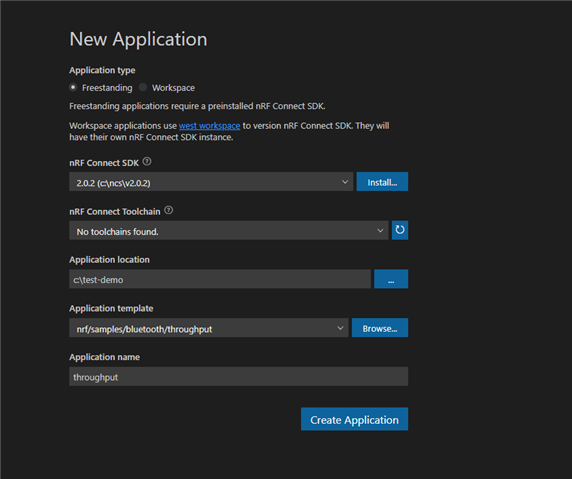Click the Install... button
572x479 pixels.
click(x=382, y=182)
